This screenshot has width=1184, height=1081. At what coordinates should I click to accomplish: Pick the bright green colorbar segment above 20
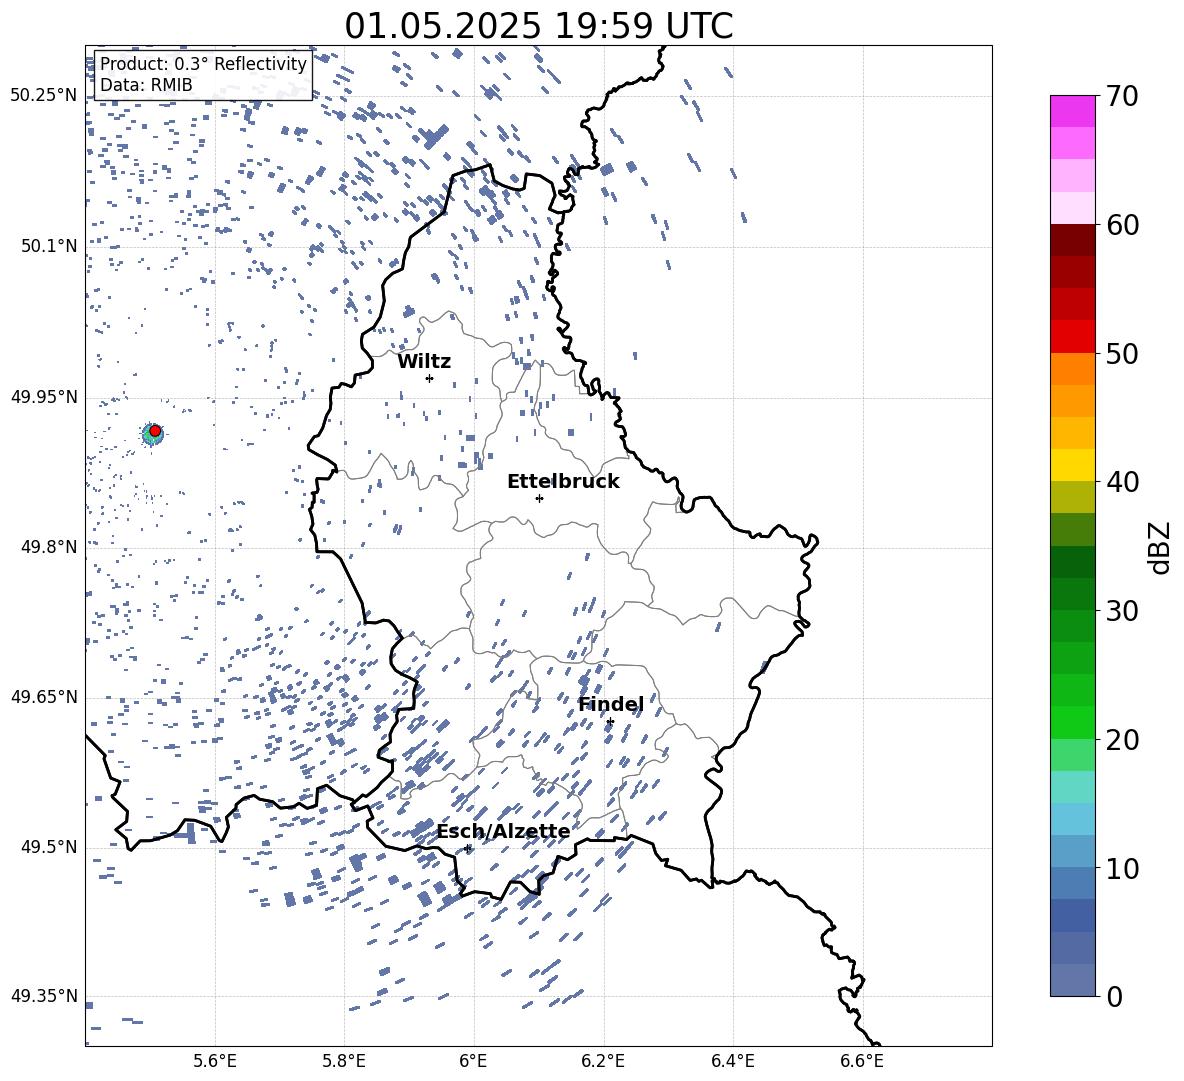[1073, 722]
